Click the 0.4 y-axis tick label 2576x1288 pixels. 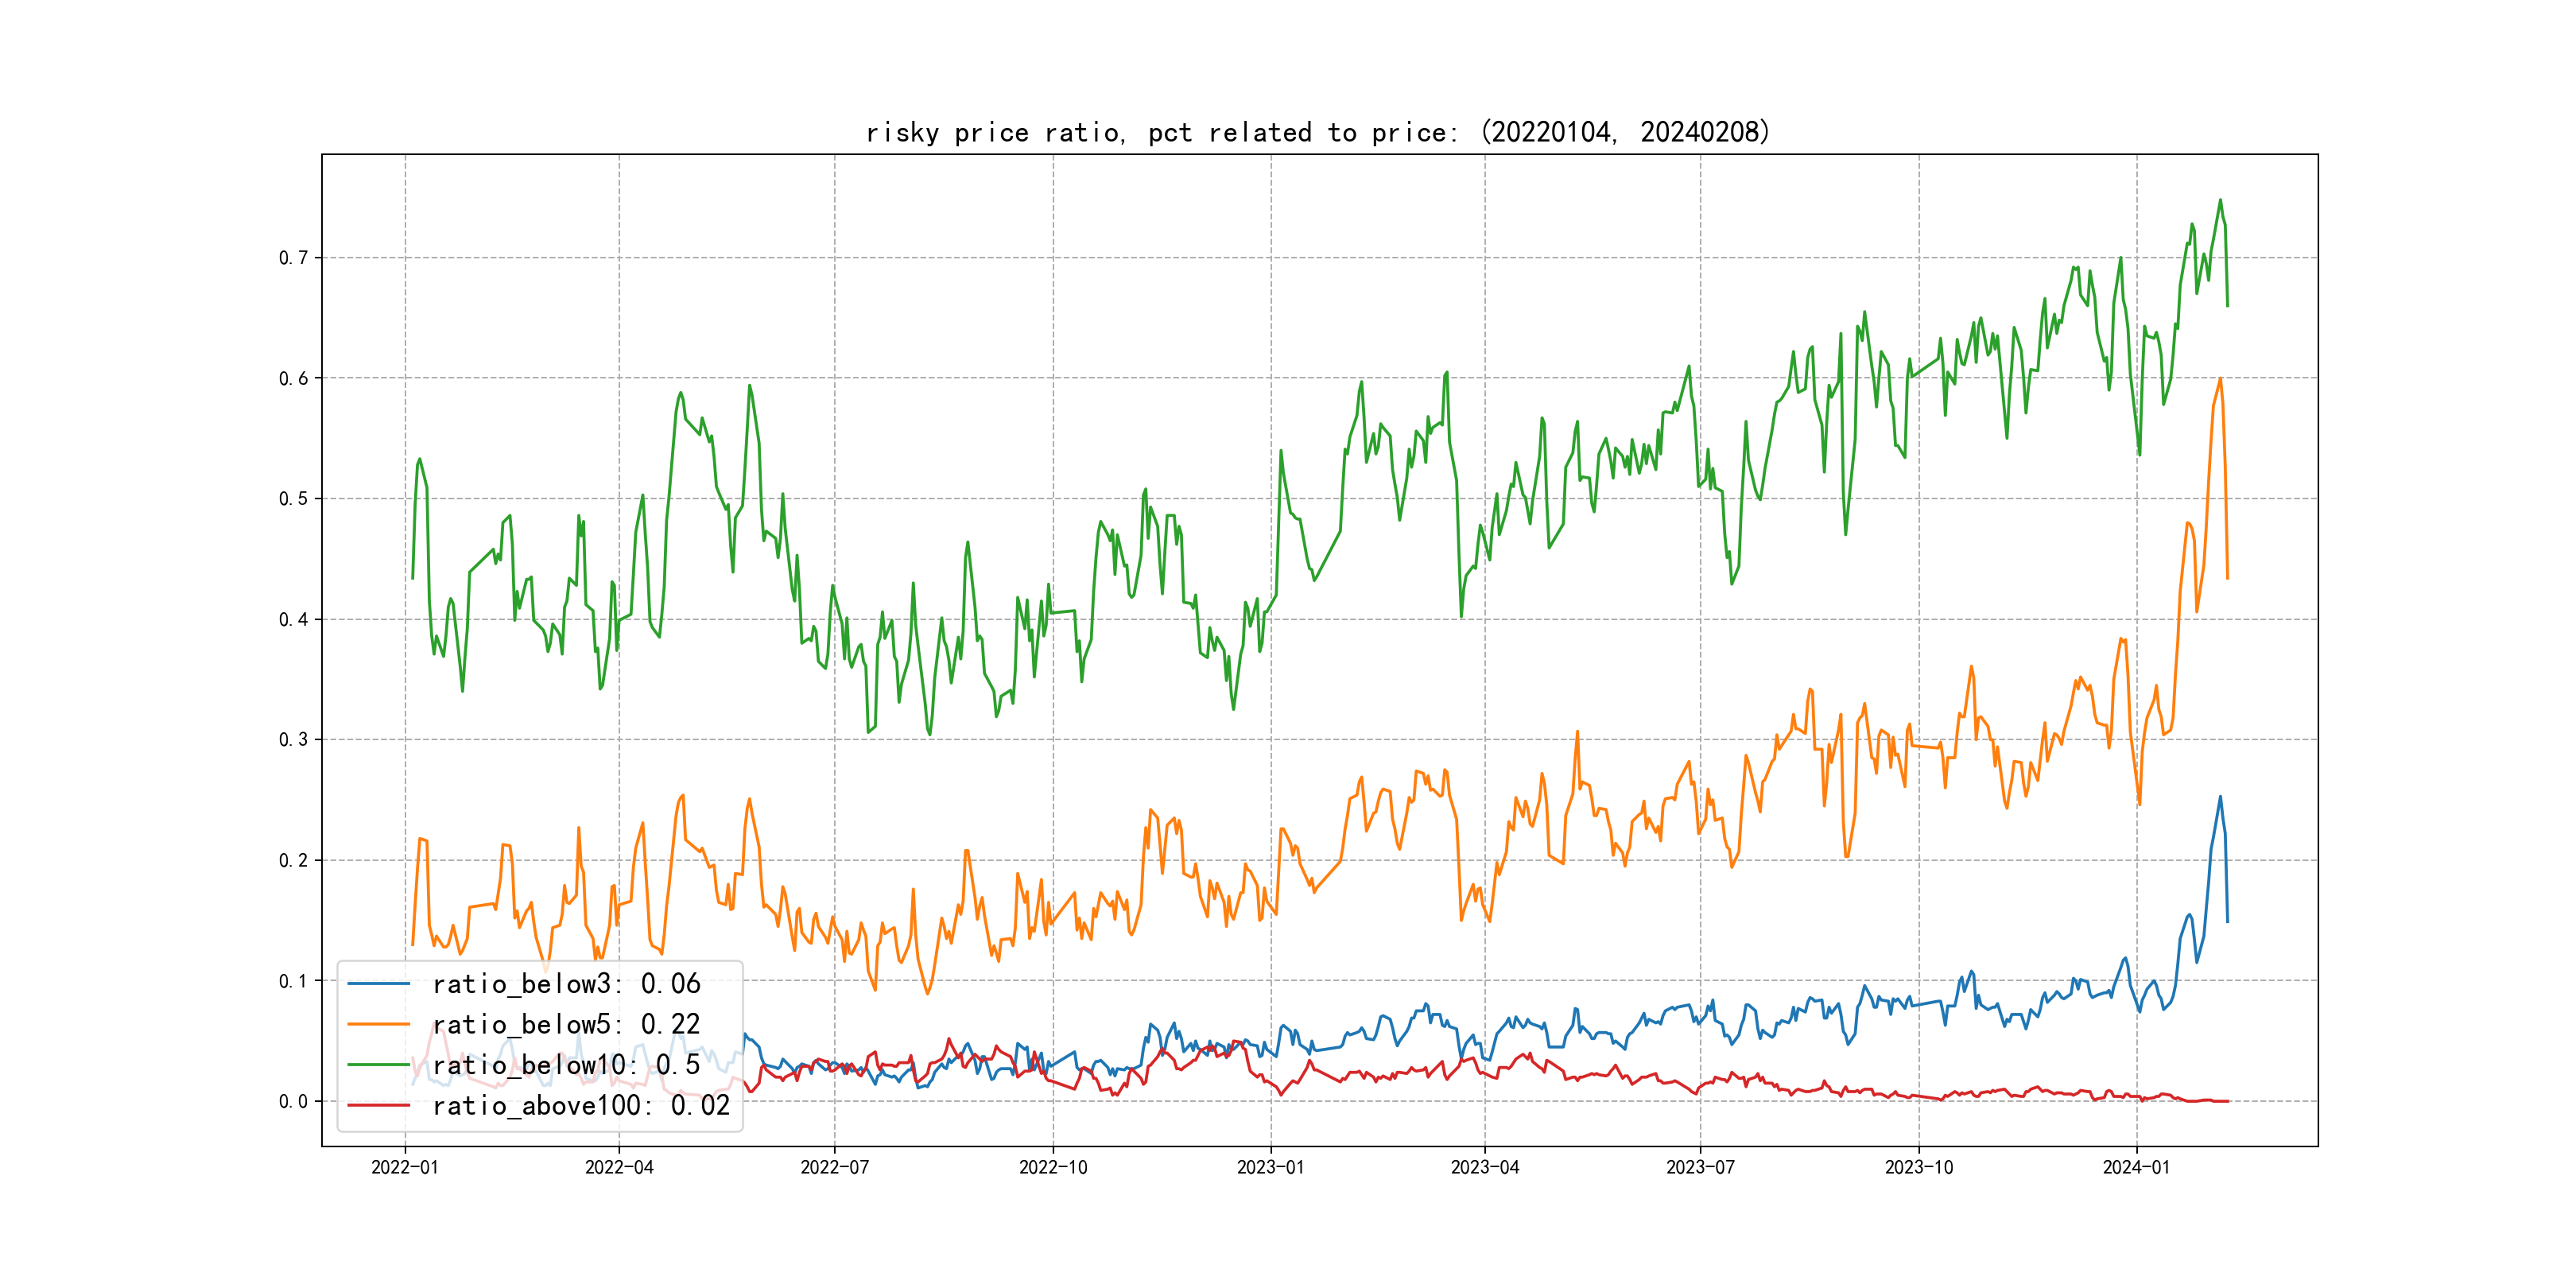(293, 619)
